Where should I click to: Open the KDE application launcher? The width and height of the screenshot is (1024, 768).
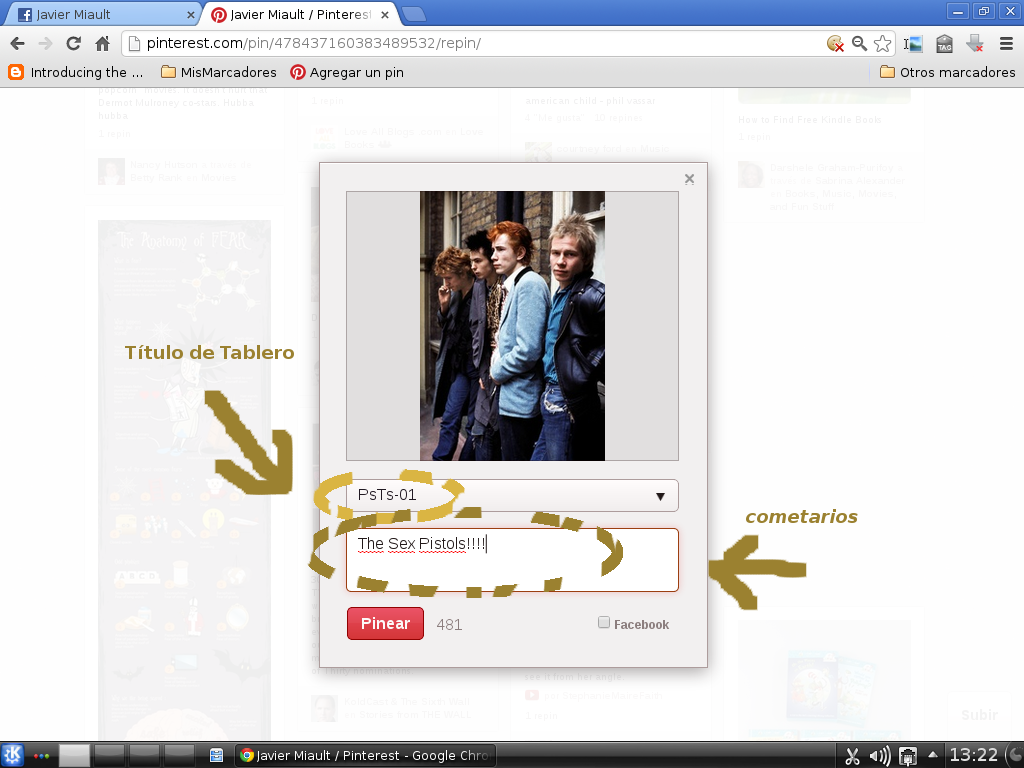(x=12, y=756)
